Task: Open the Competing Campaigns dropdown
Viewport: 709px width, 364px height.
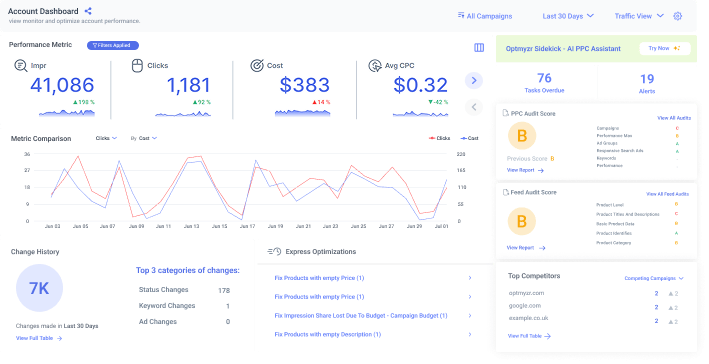Action: (x=654, y=279)
